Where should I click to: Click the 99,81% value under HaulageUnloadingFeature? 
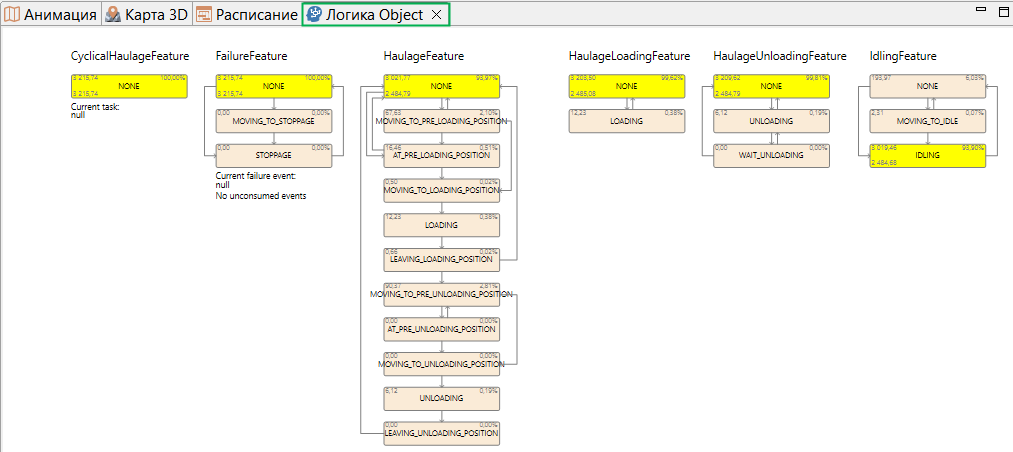(x=819, y=77)
